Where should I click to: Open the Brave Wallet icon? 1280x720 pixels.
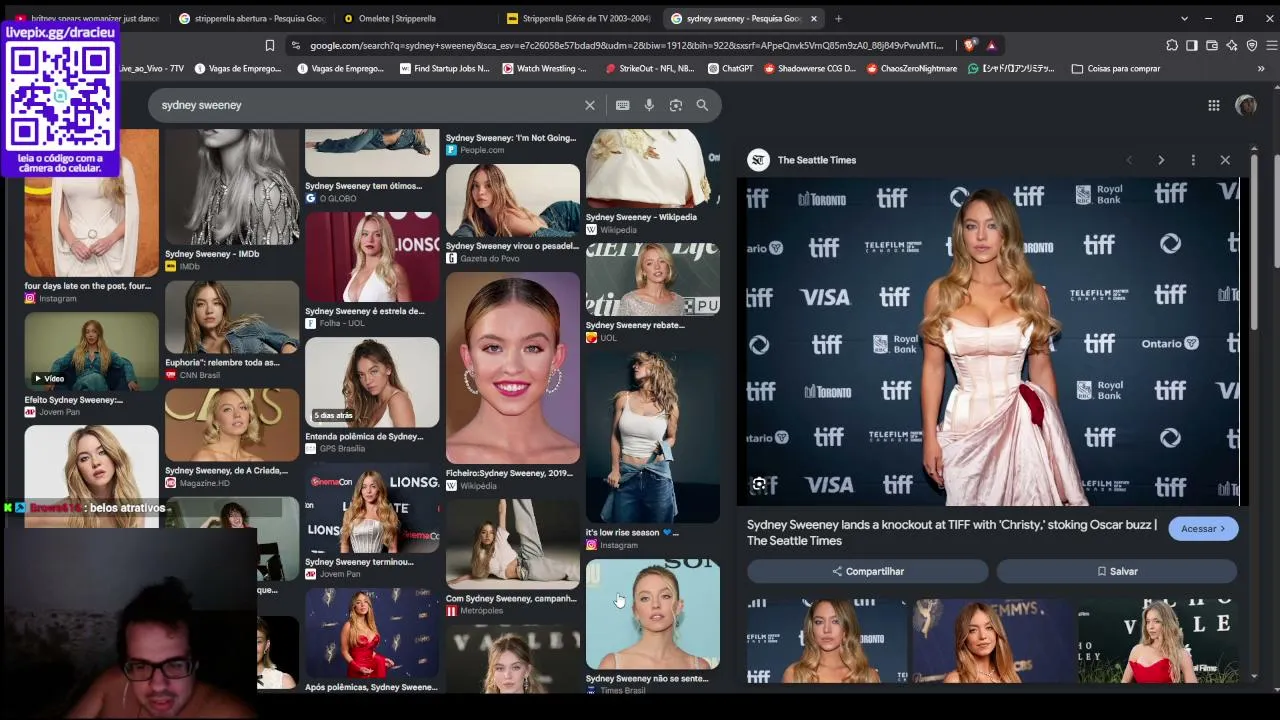click(1212, 45)
